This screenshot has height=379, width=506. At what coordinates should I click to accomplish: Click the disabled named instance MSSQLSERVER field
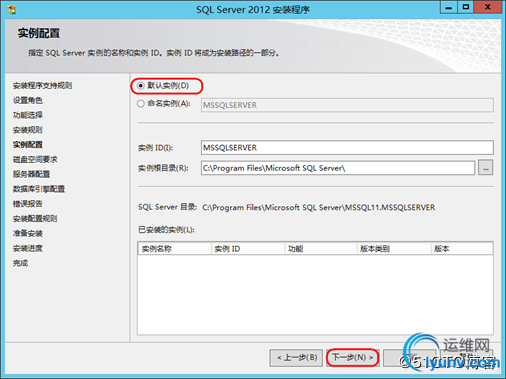[x=347, y=105]
